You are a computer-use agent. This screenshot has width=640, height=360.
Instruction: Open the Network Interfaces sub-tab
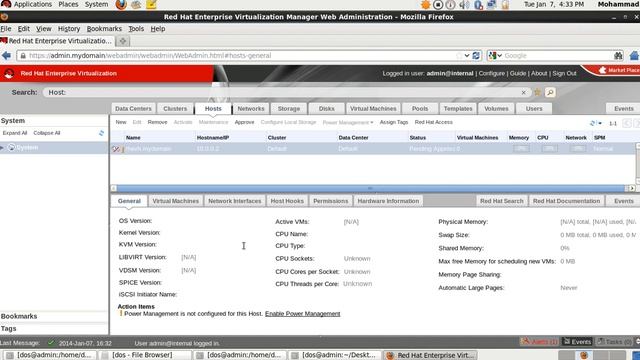coord(234,201)
